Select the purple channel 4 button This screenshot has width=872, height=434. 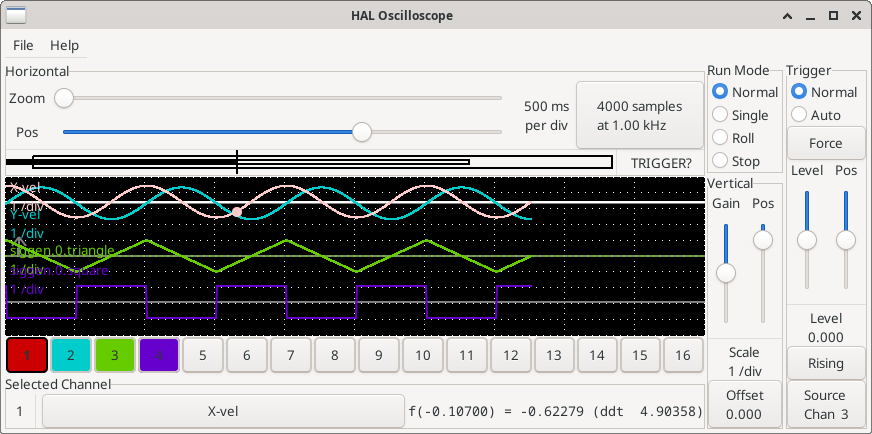(159, 354)
